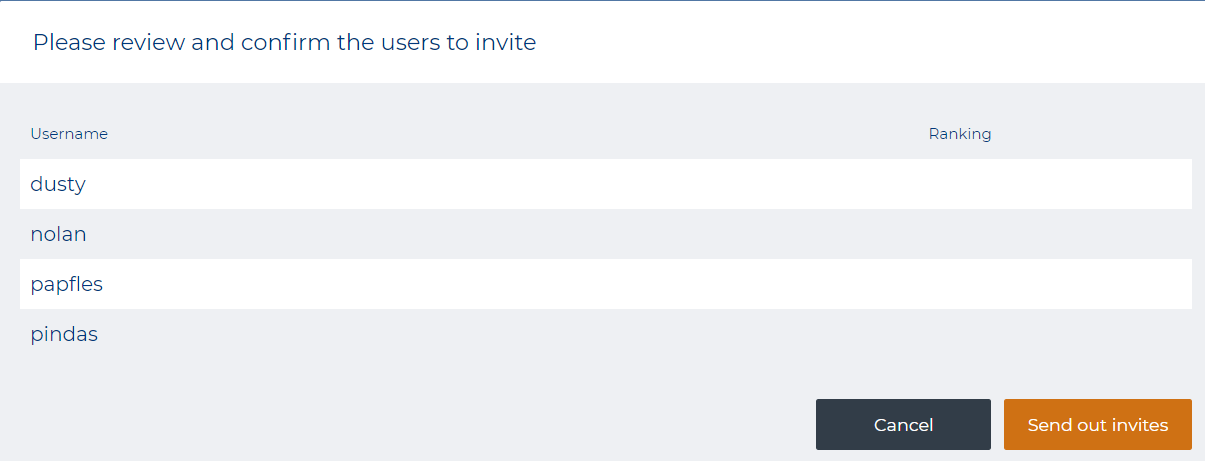Click the ranking cell in pindas' row
The image size is (1205, 461).
[x=959, y=334]
